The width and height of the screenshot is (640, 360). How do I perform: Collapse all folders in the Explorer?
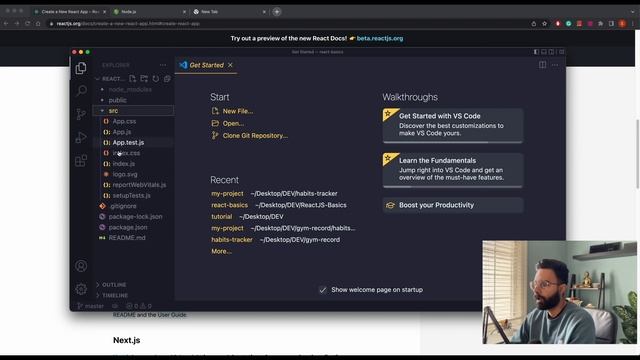pos(167,78)
